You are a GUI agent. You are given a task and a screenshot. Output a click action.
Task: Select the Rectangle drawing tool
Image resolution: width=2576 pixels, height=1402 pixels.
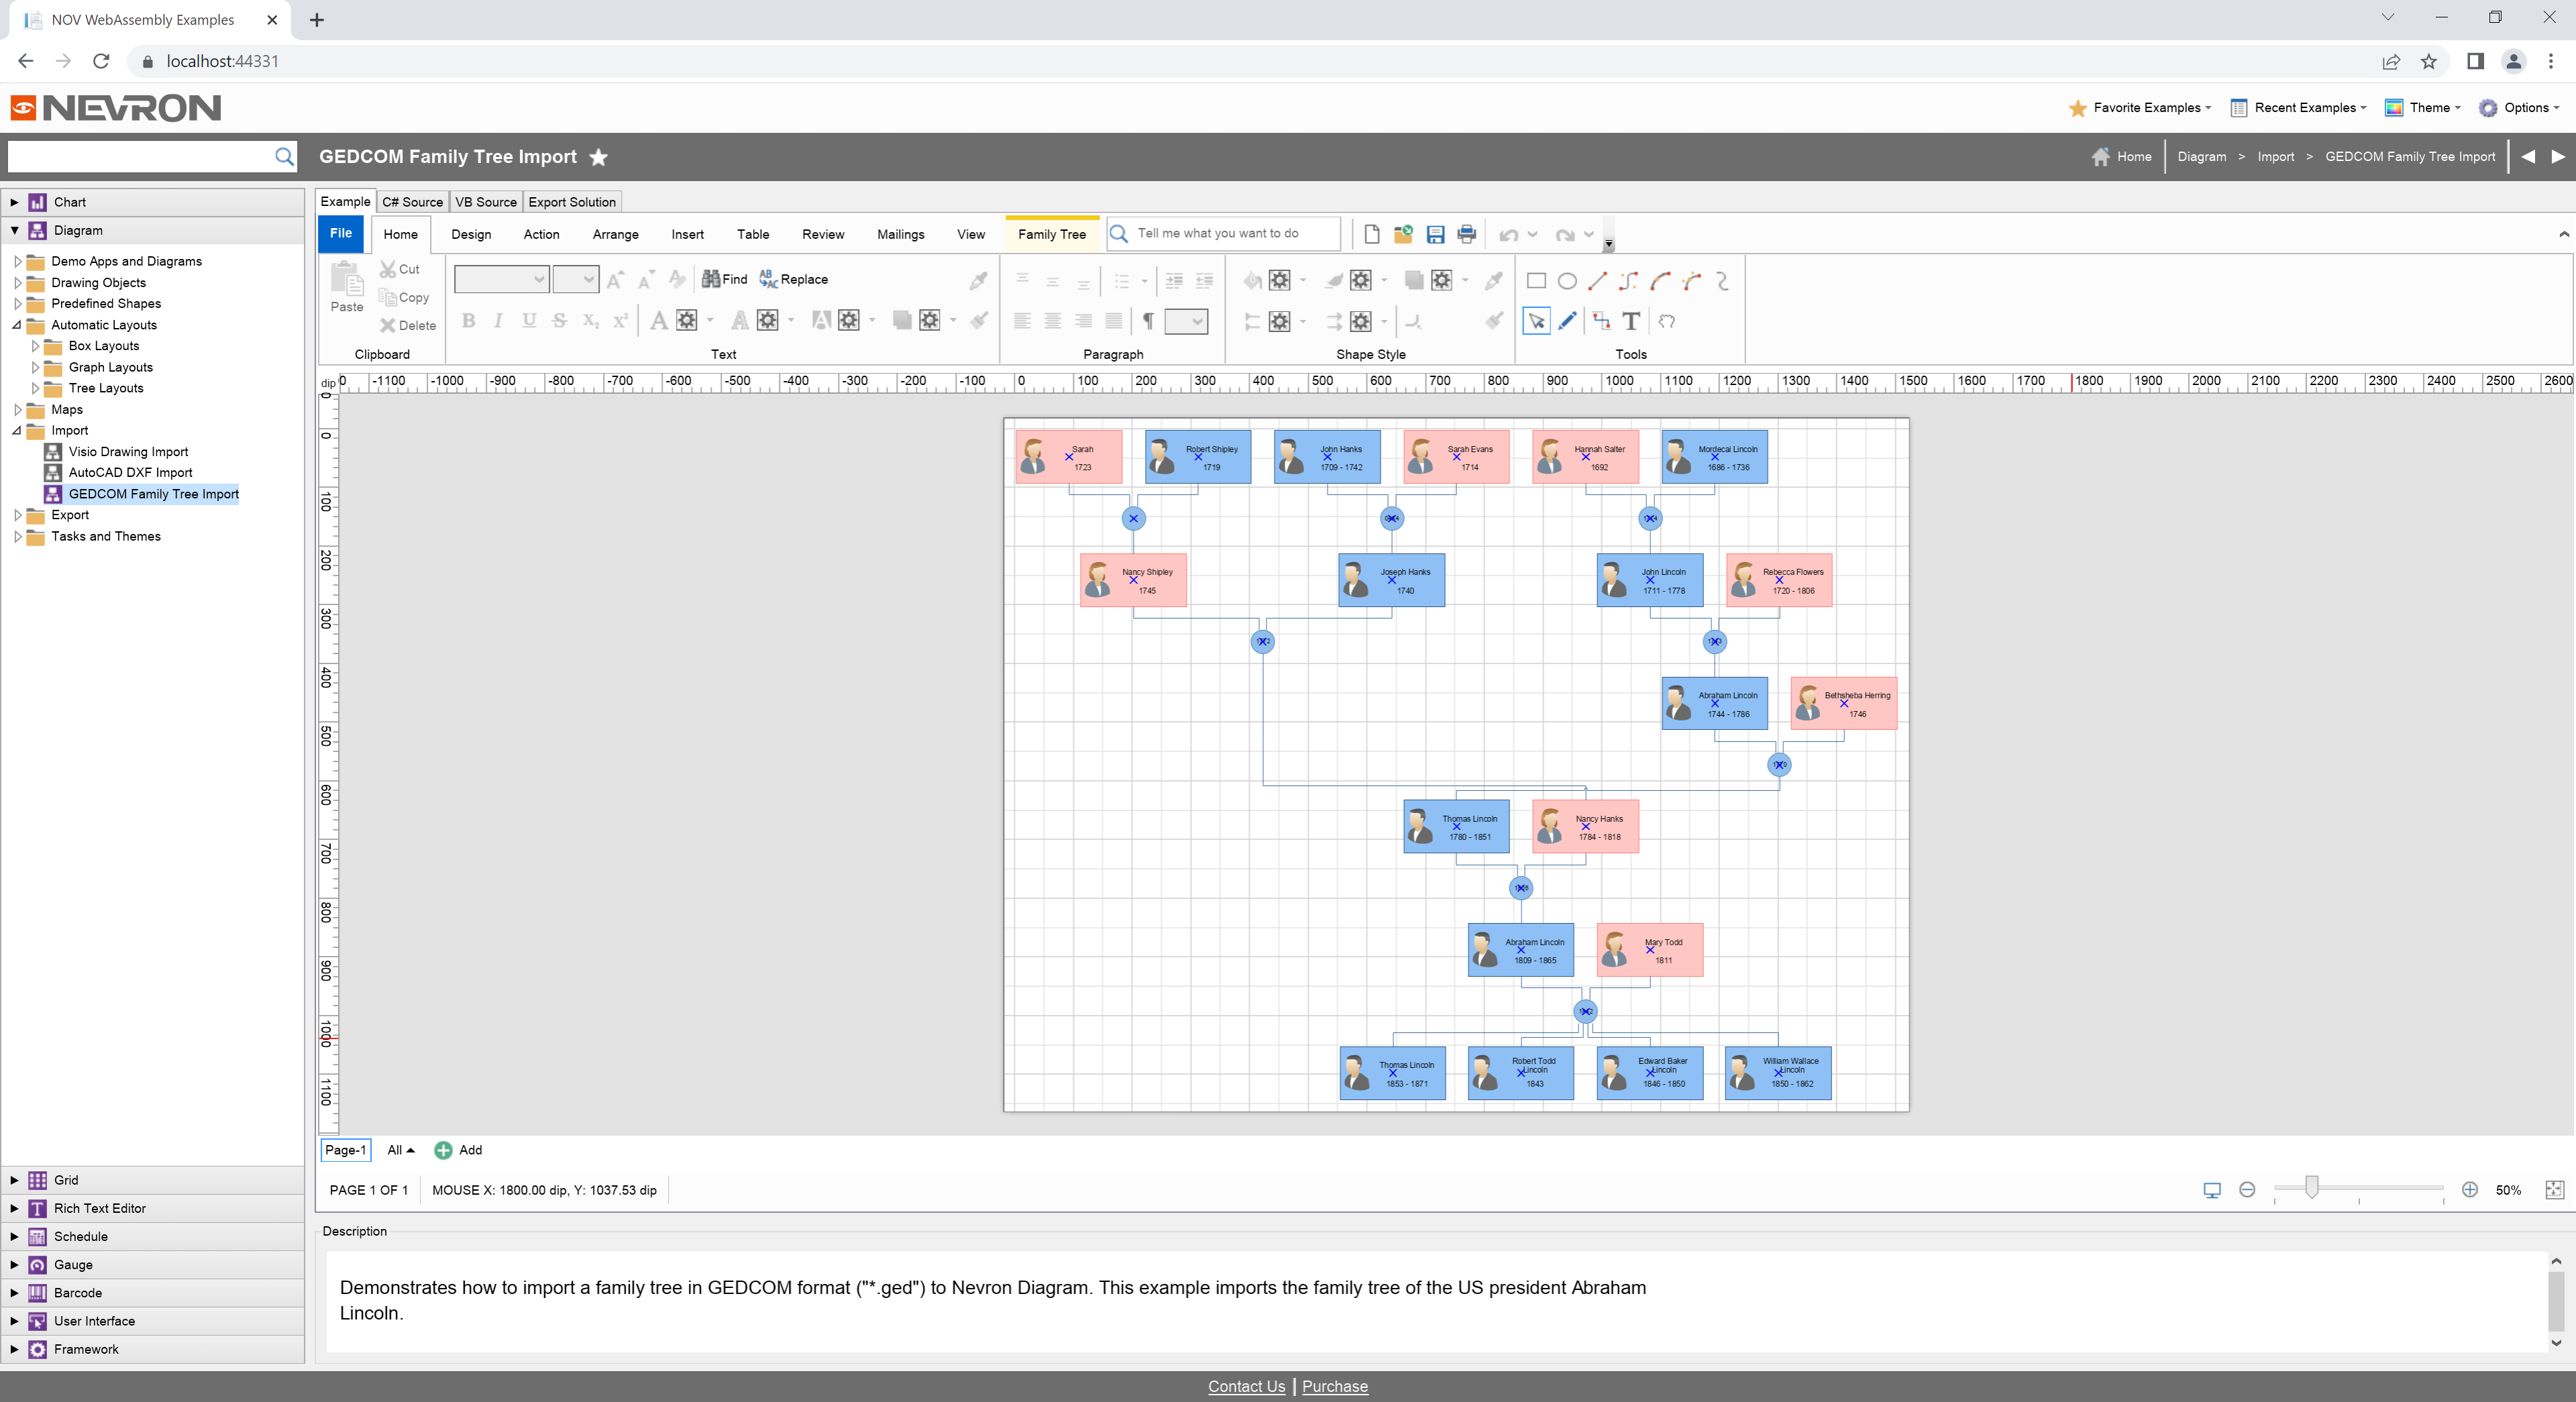1536,281
